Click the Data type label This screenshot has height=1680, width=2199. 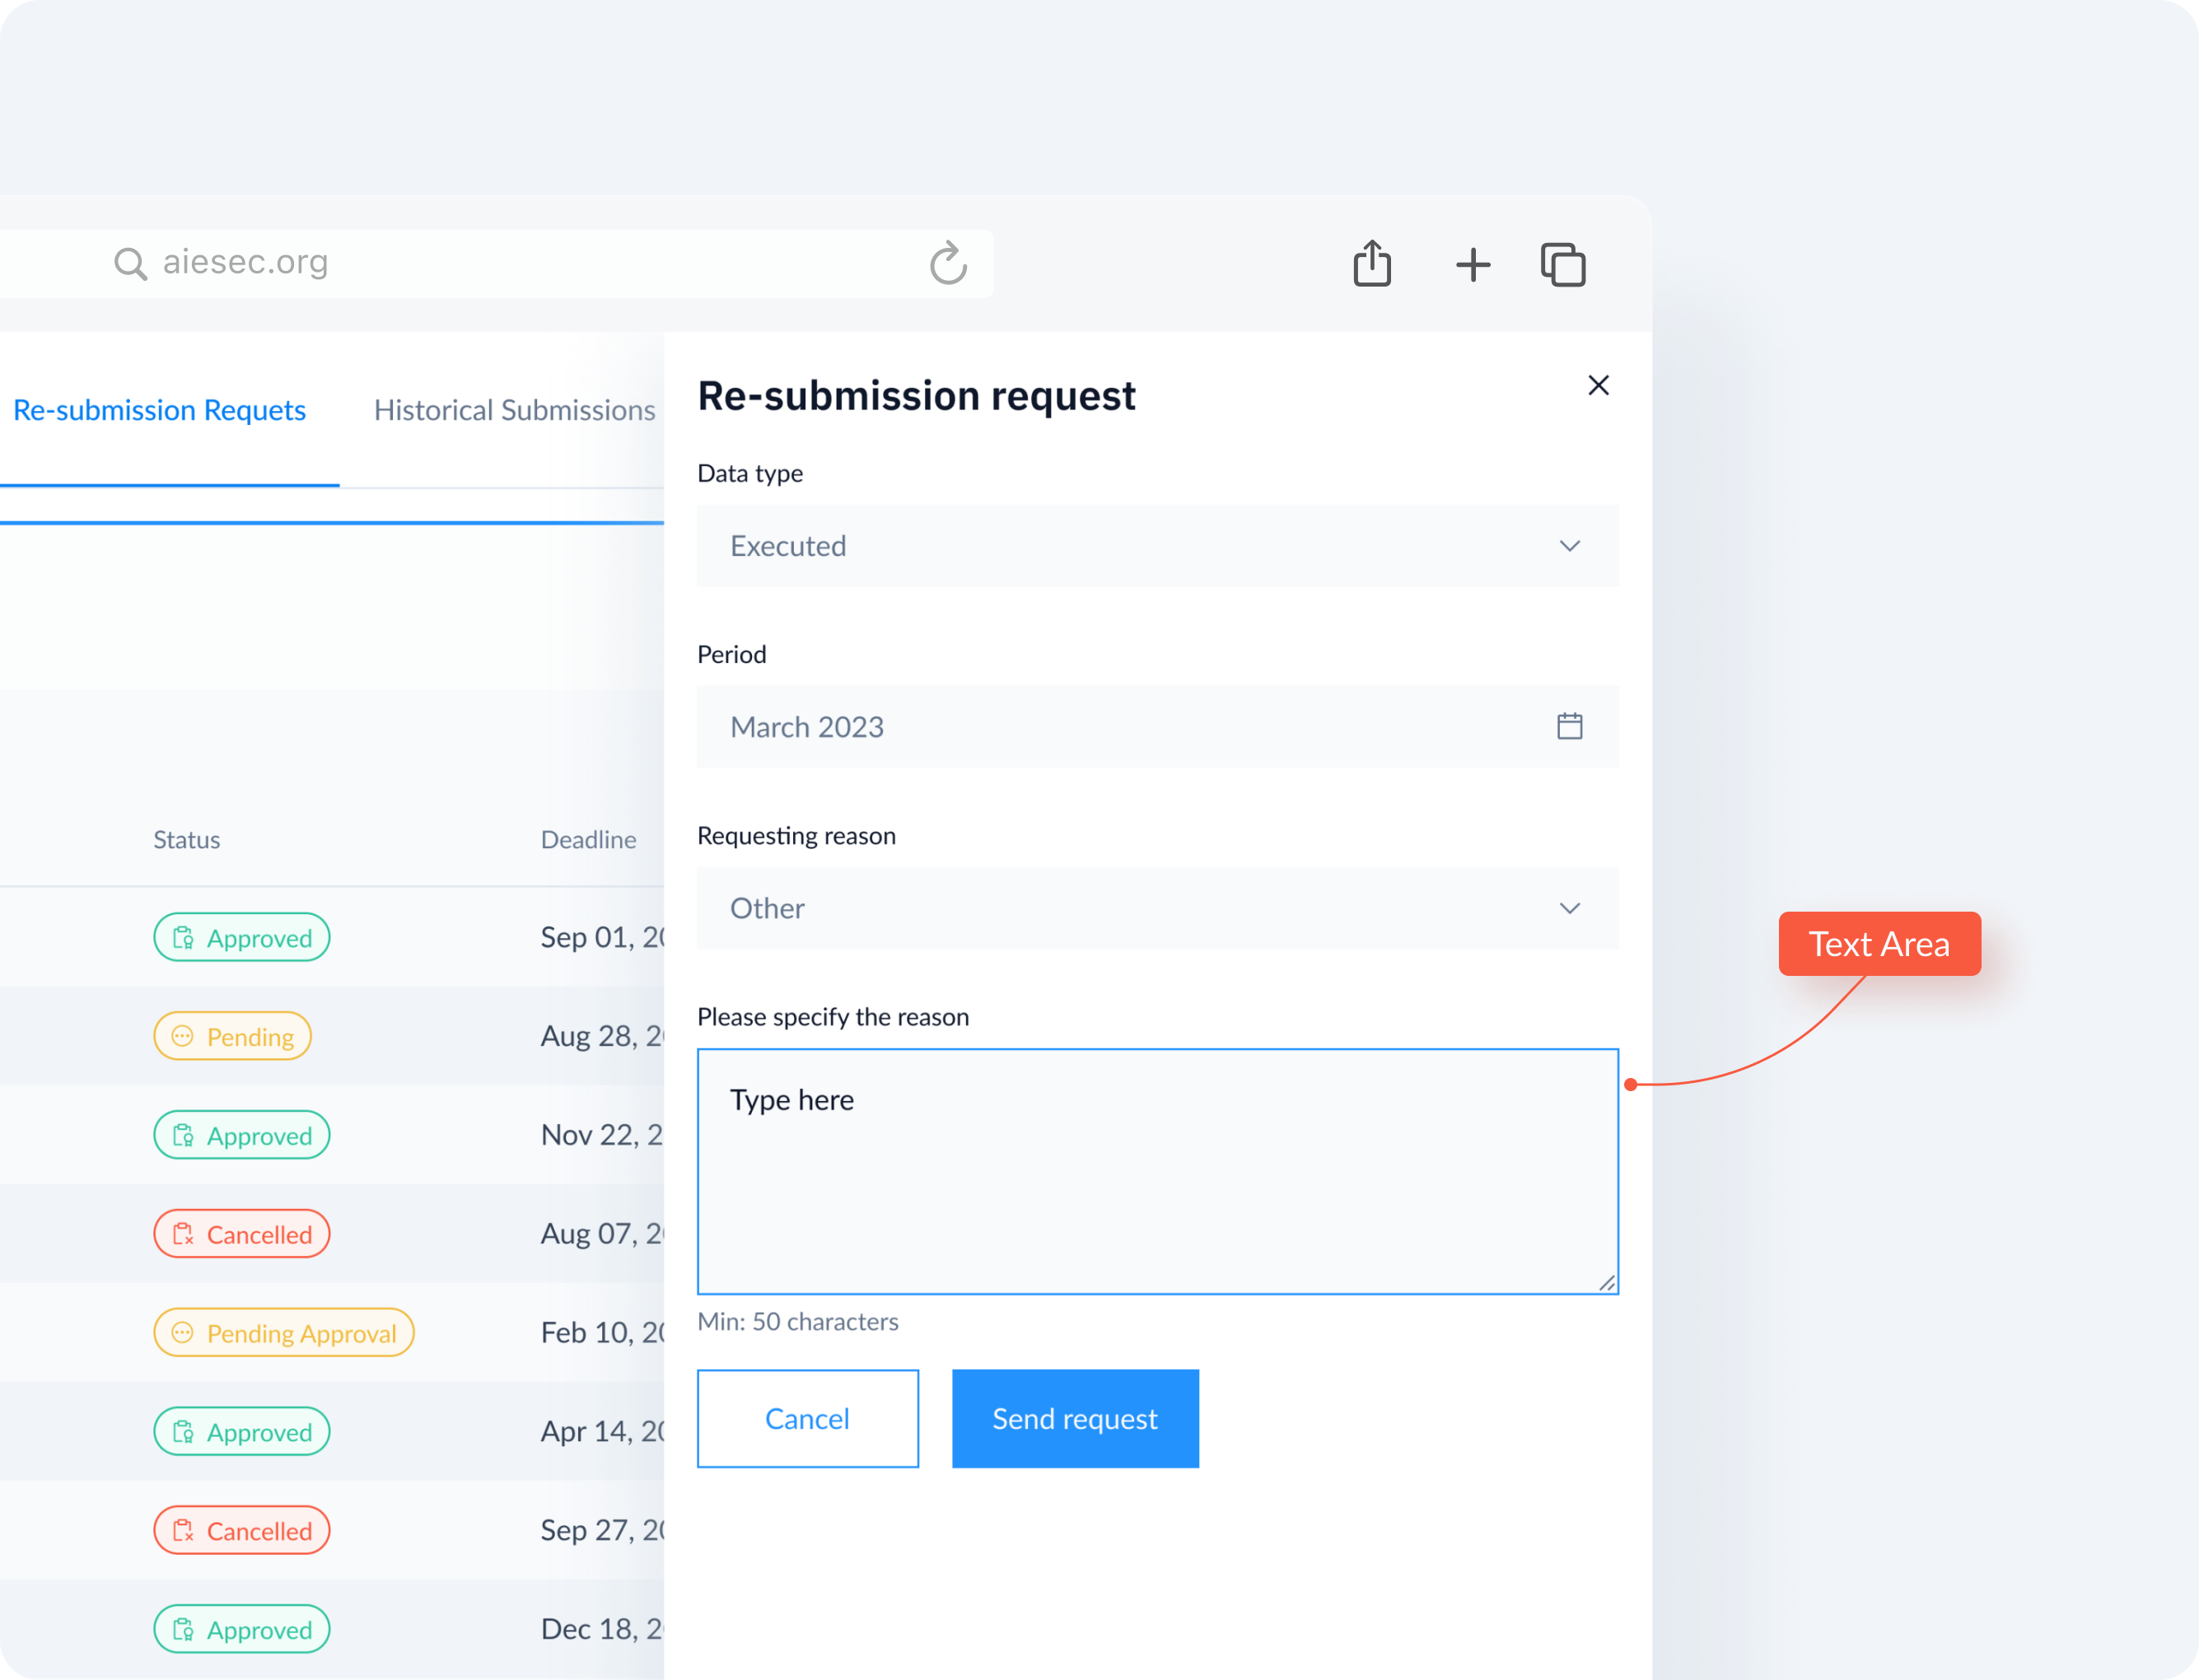point(750,473)
